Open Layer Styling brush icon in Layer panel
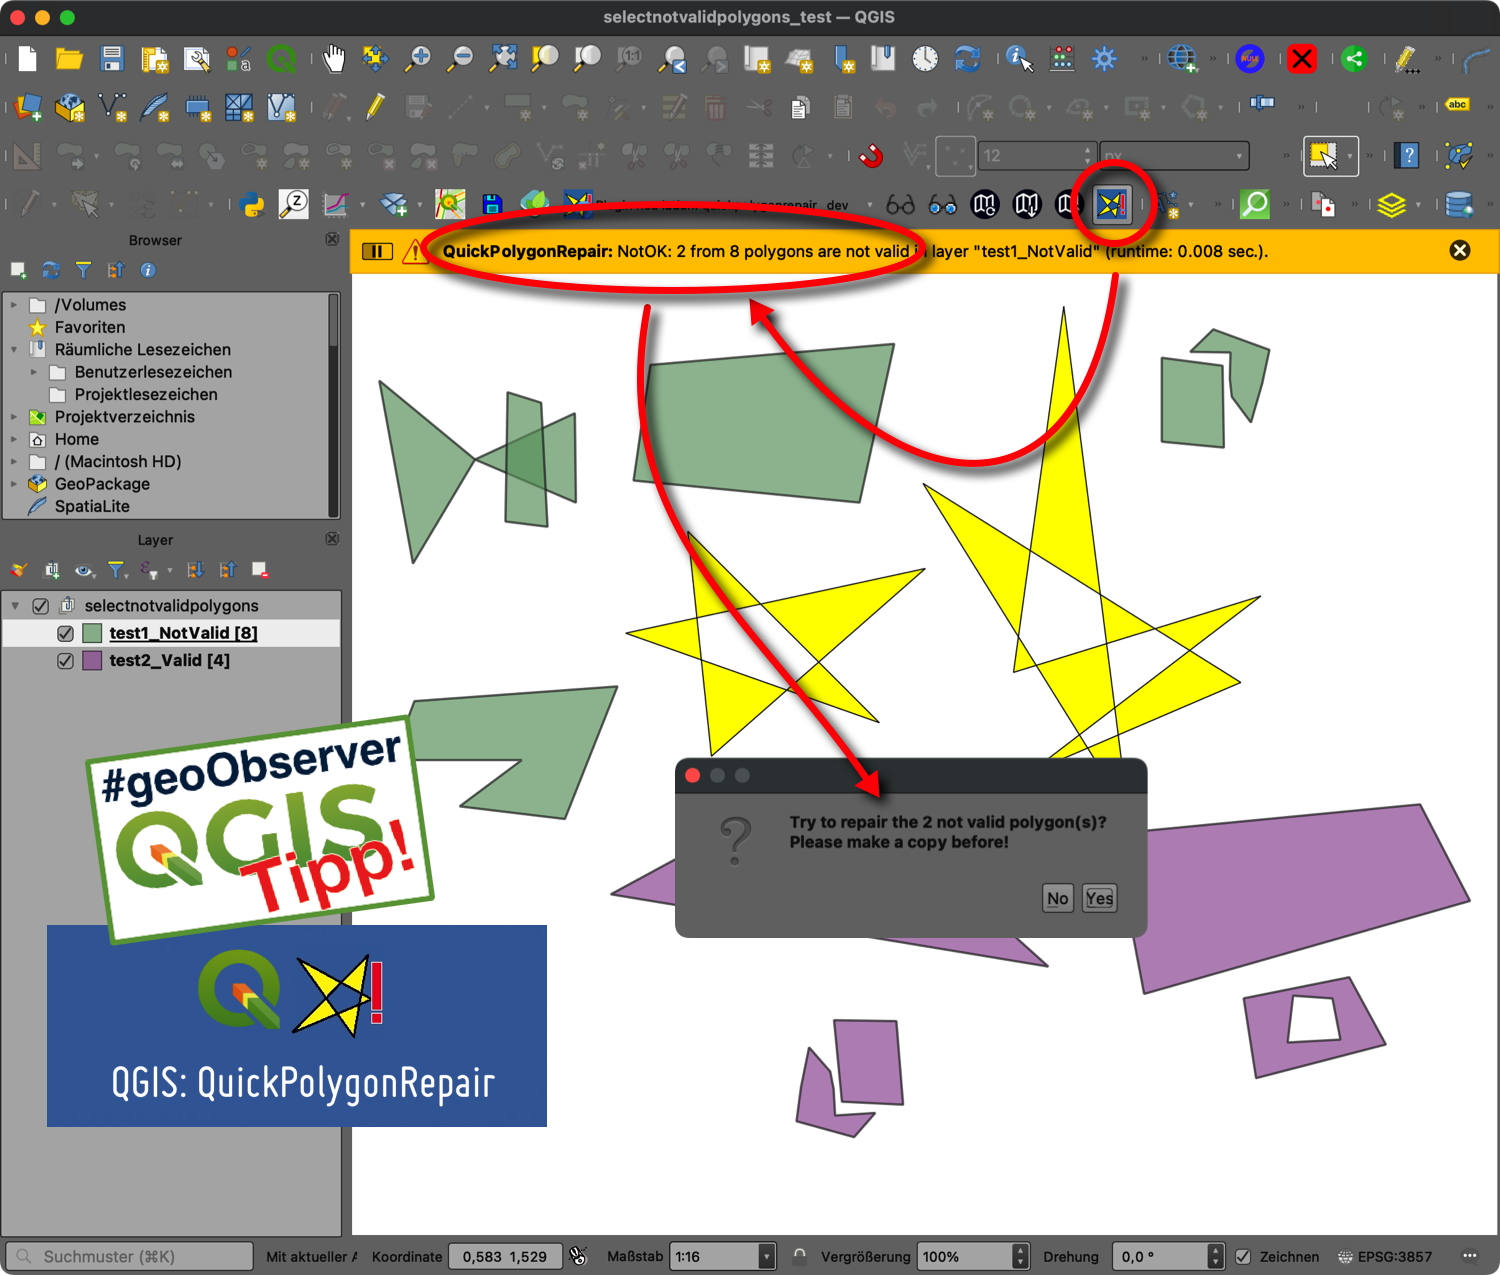The width and height of the screenshot is (1500, 1275). [19, 570]
